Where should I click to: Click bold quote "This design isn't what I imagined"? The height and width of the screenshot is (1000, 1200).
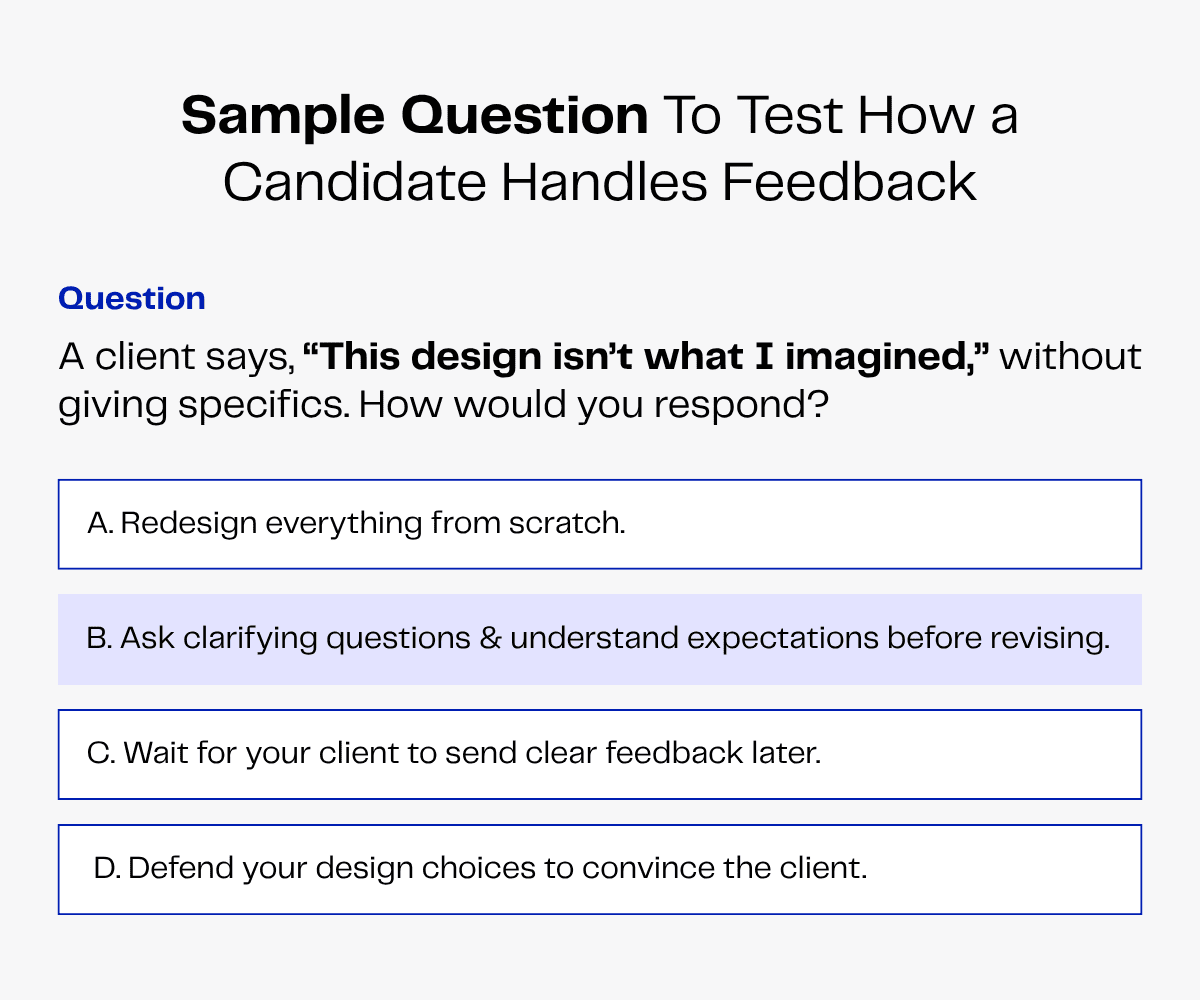645,357
